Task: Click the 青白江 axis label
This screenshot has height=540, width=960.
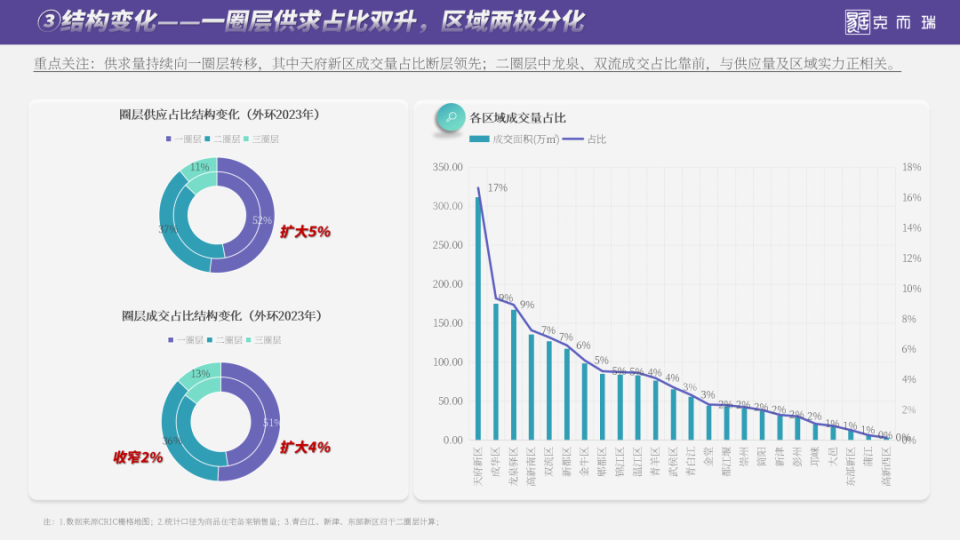Action: 691,462
